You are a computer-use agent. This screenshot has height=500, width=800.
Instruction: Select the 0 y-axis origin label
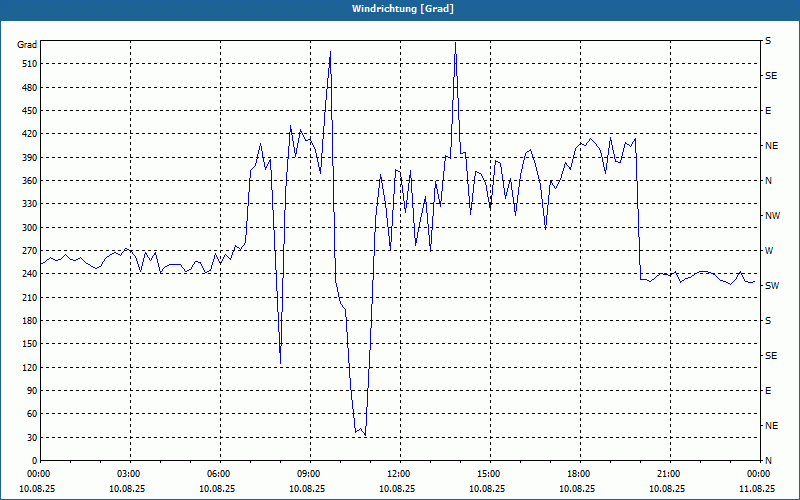pos(35,461)
